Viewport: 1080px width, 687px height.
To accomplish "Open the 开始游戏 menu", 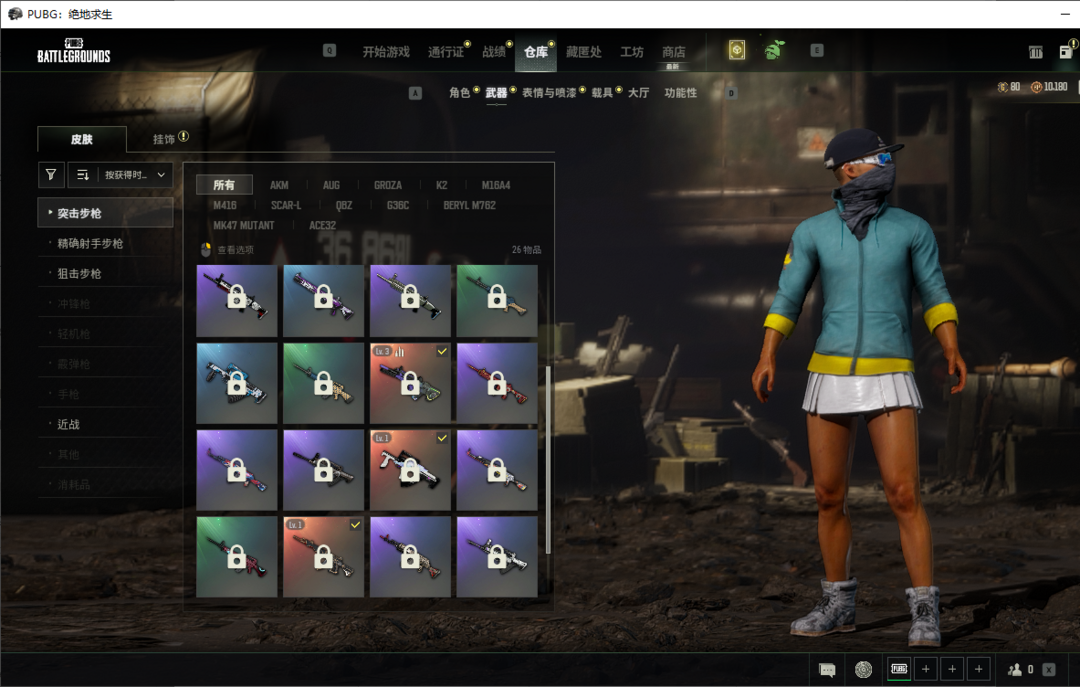I will click(386, 52).
